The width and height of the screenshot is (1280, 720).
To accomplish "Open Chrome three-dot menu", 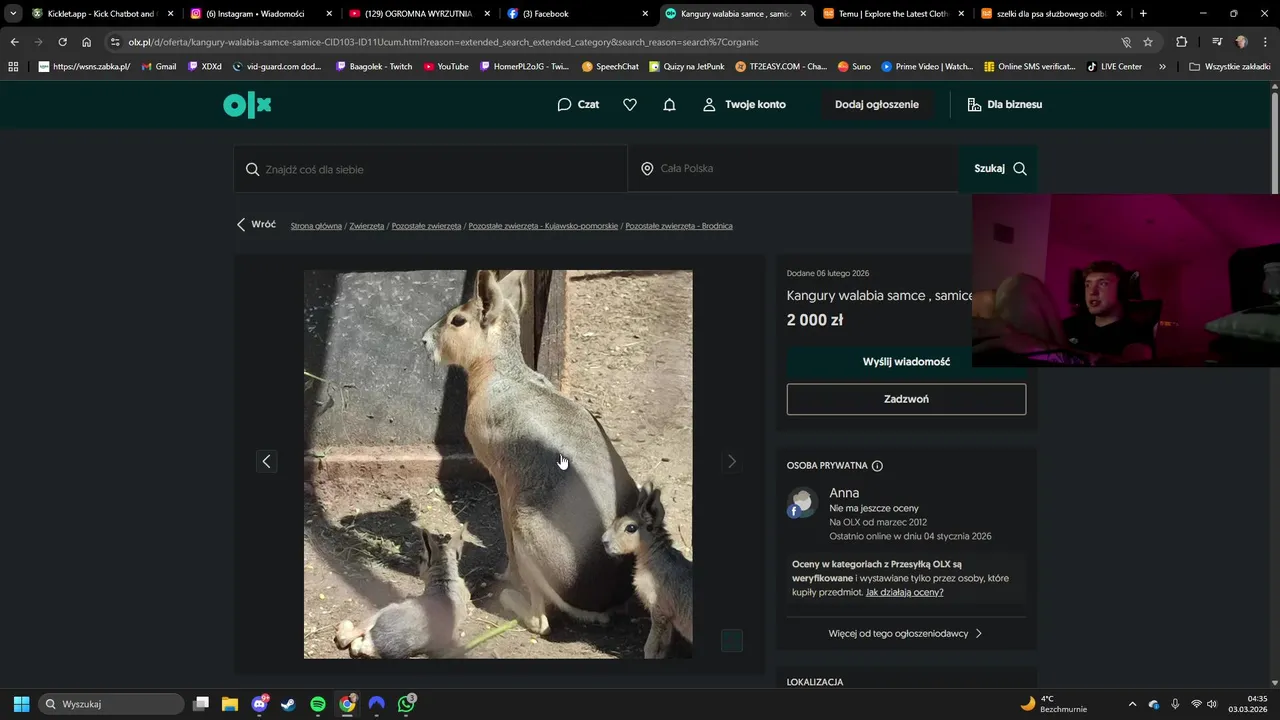I will coord(1266,42).
